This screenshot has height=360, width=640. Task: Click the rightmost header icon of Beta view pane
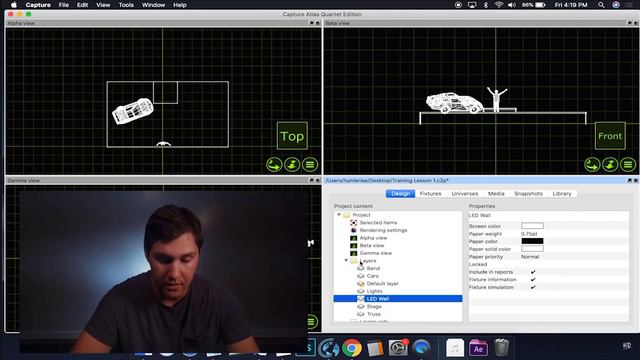[x=635, y=23]
